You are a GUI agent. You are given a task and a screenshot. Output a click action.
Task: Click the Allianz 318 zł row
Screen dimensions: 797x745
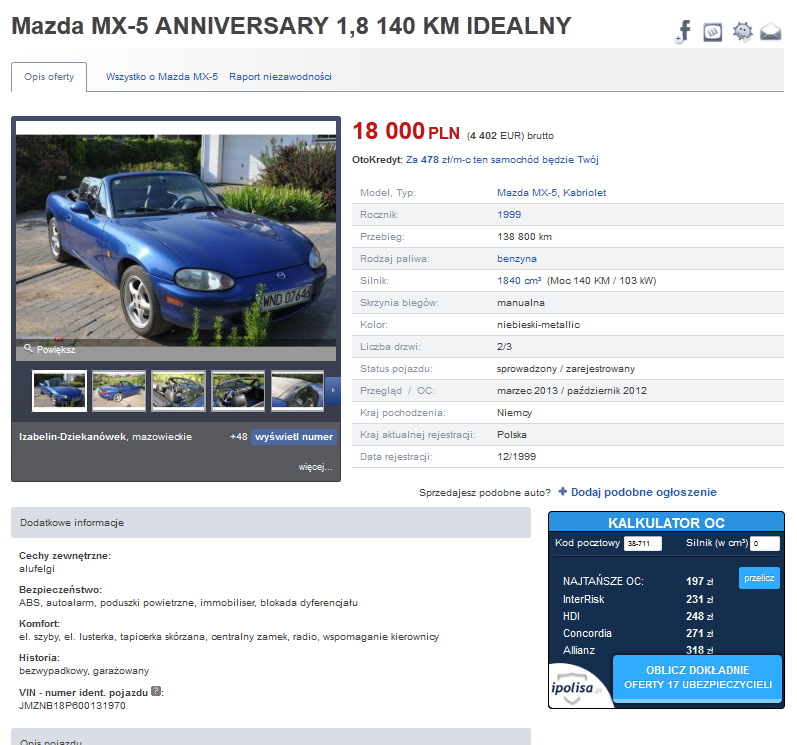[x=638, y=650]
